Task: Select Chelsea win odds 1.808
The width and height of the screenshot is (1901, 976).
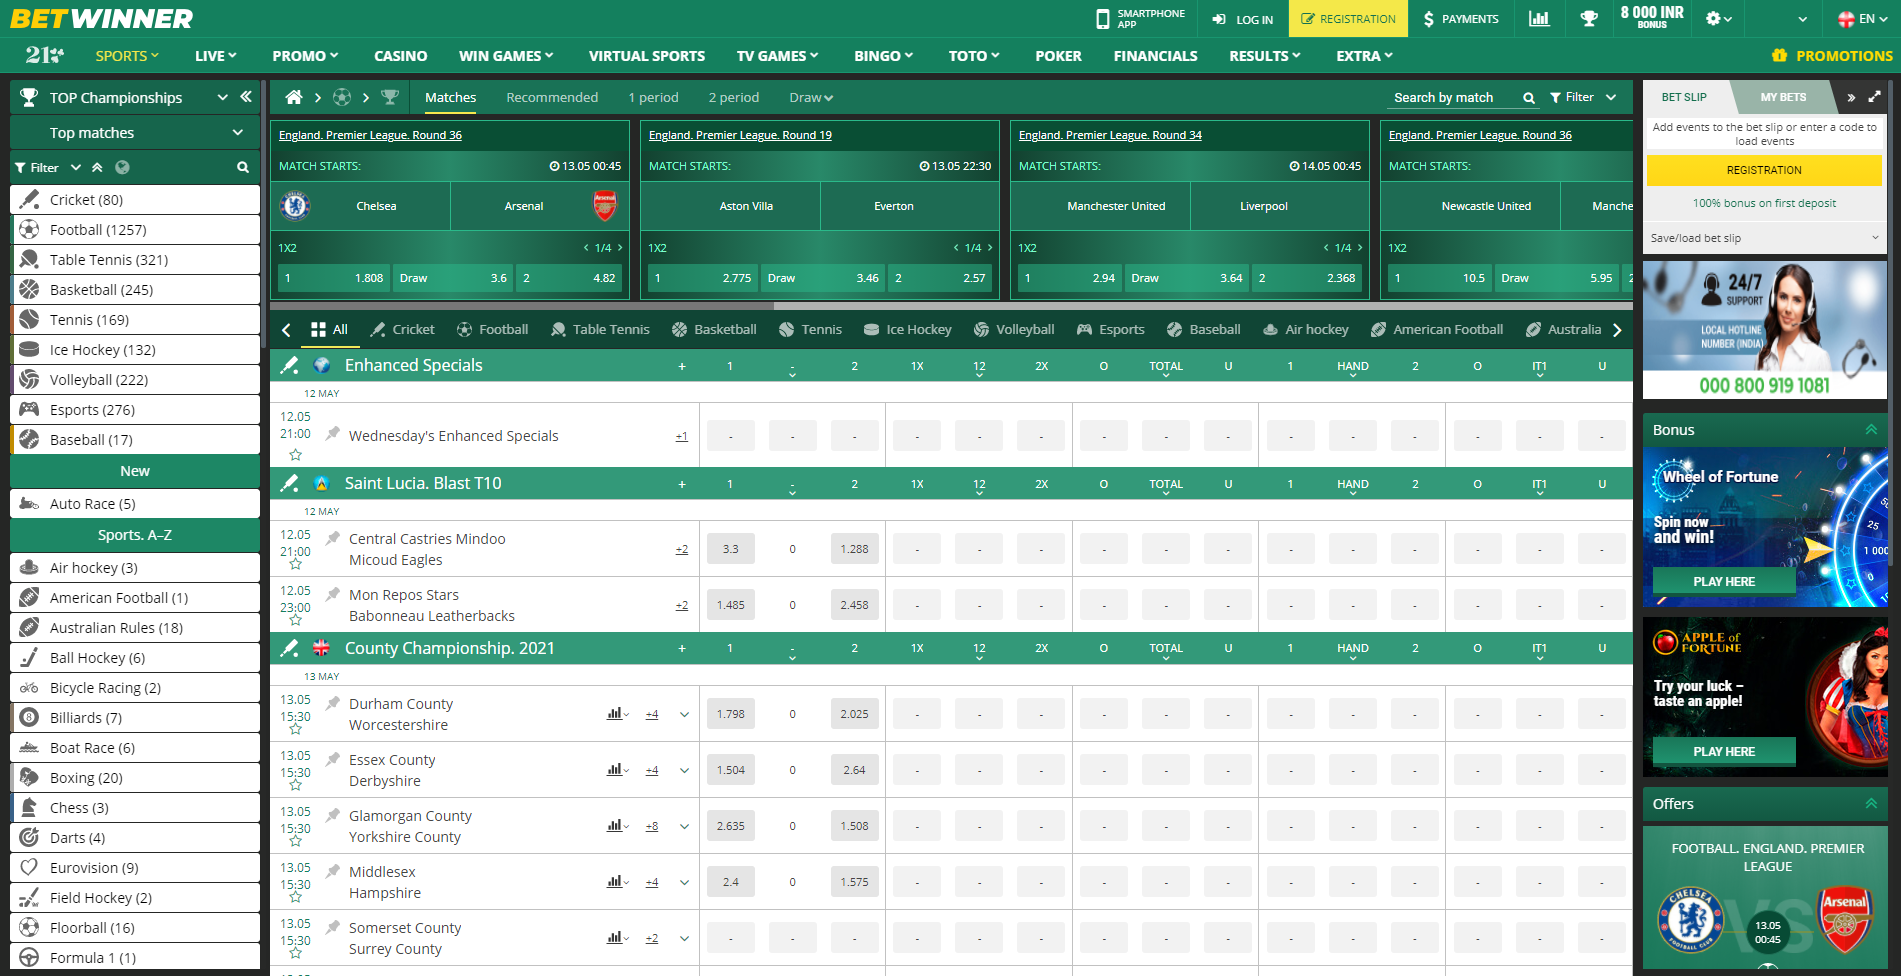Action: [x=333, y=278]
